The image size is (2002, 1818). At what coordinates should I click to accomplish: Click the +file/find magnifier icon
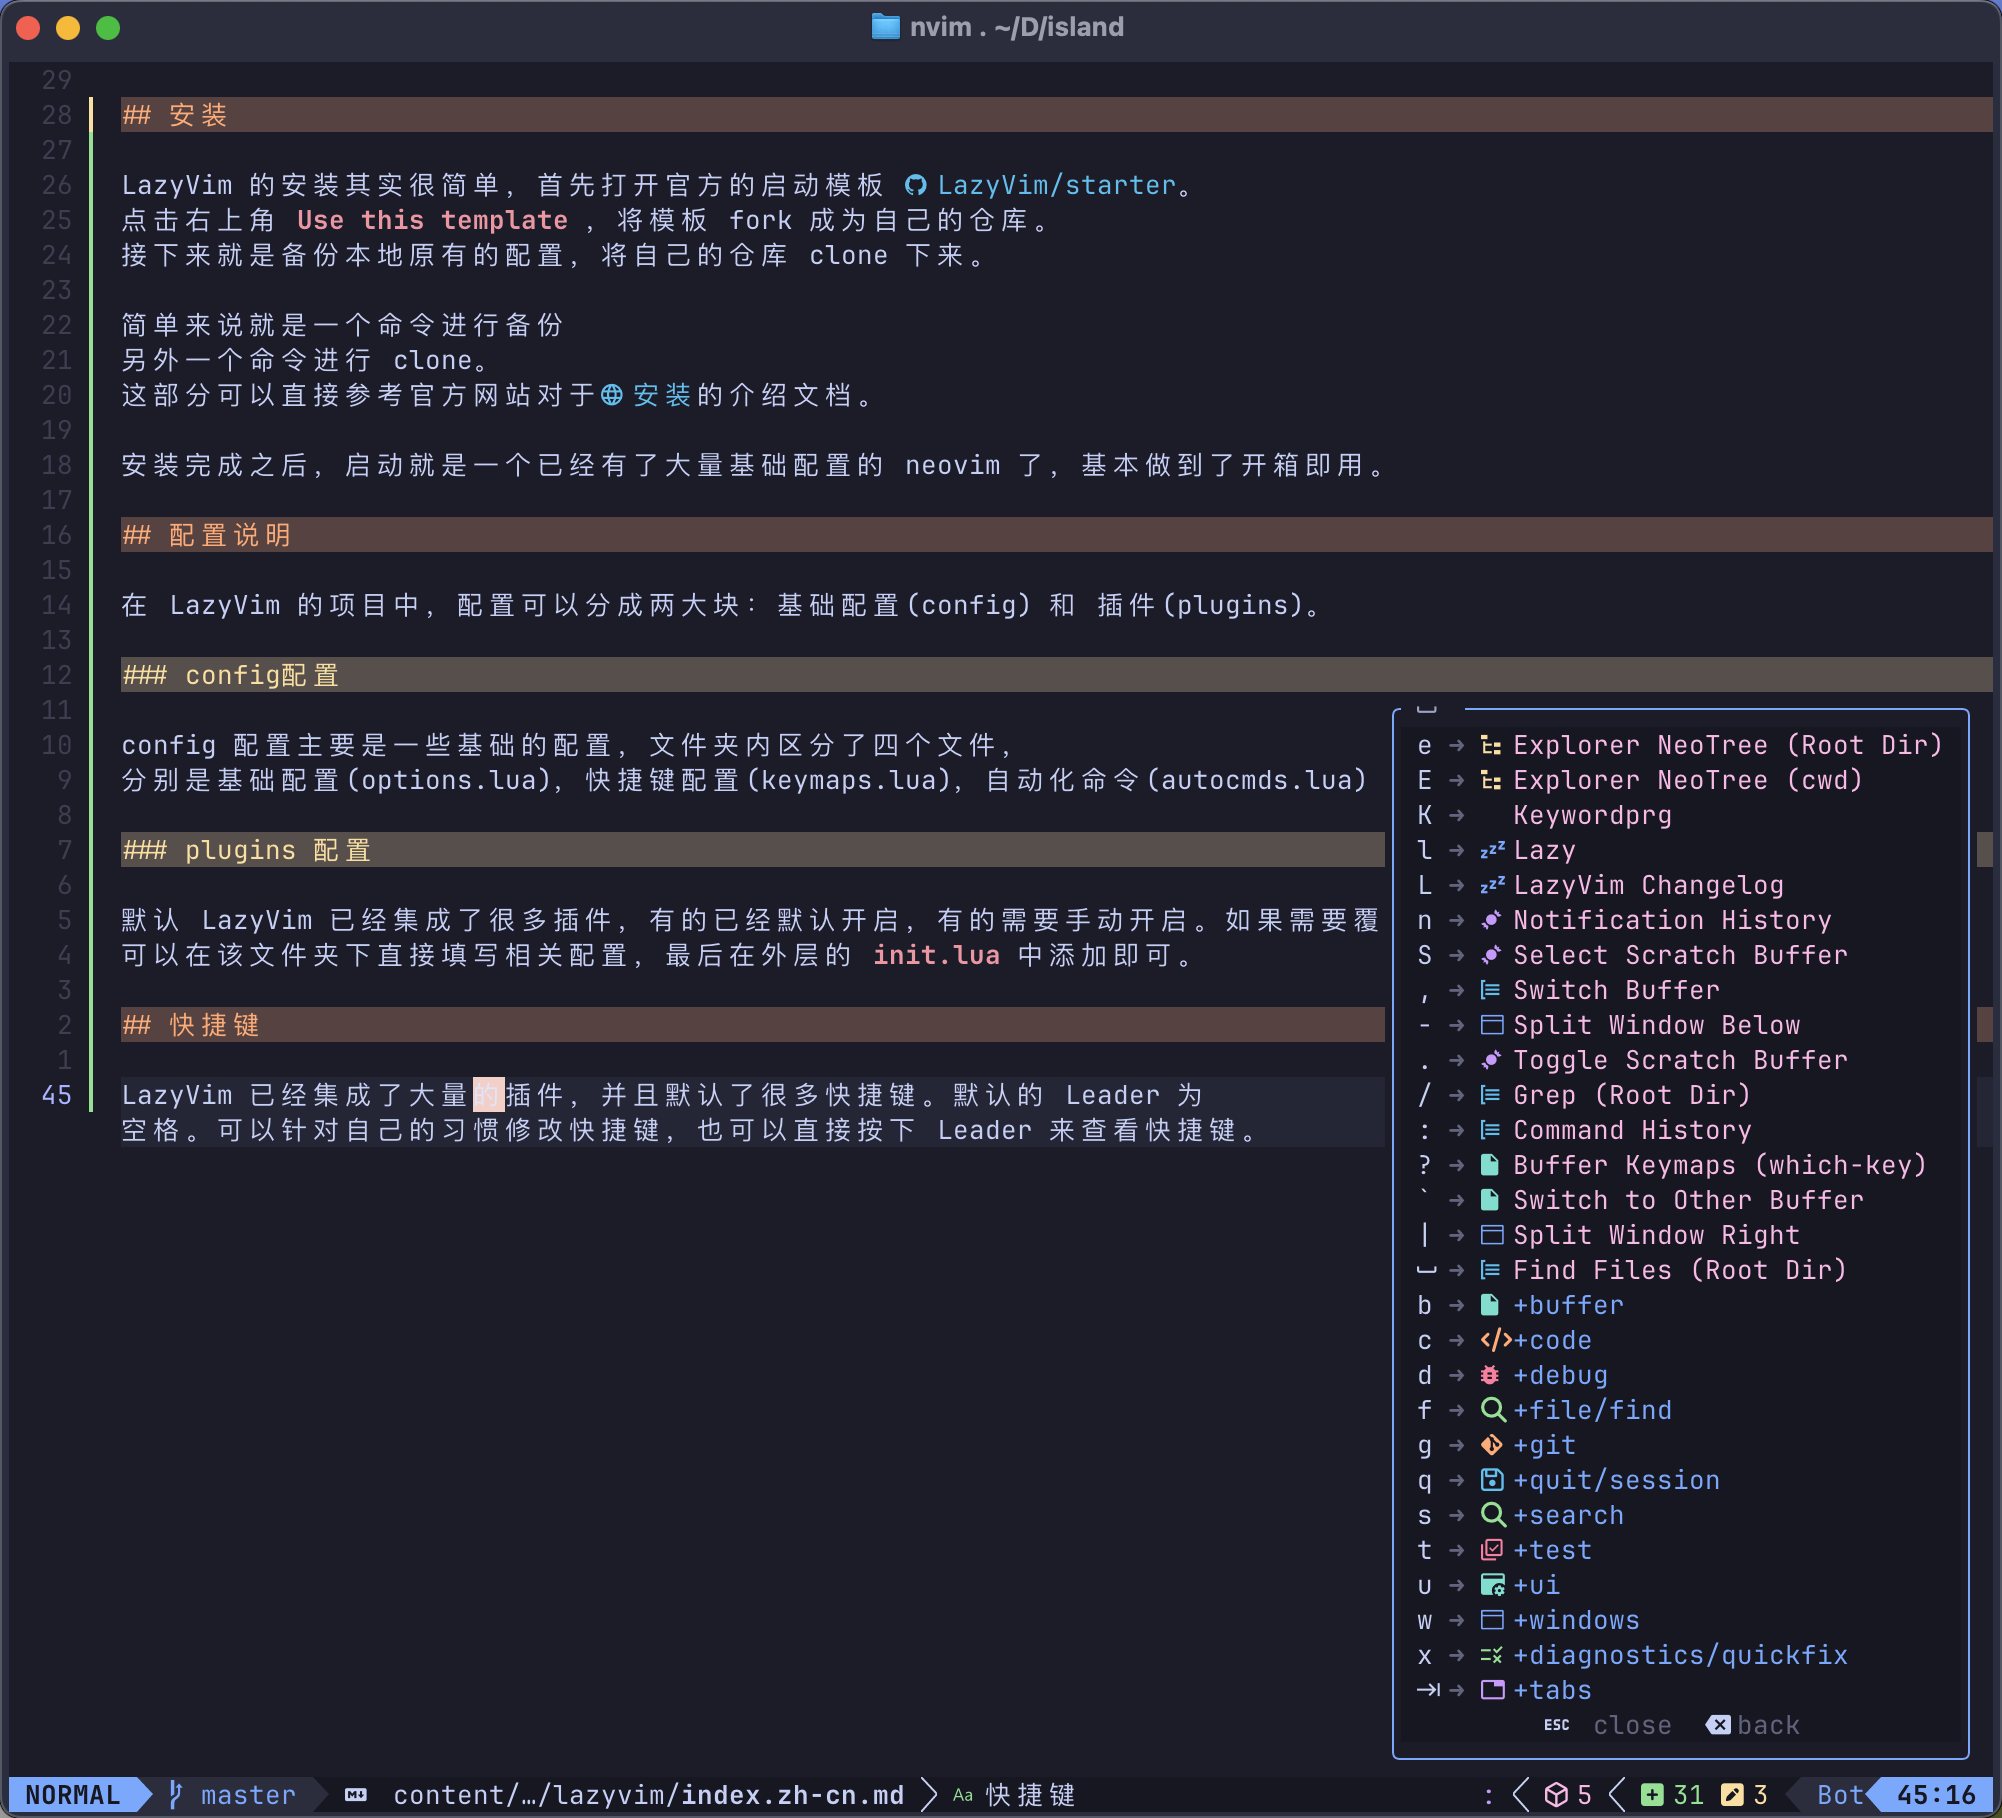pos(1493,1410)
